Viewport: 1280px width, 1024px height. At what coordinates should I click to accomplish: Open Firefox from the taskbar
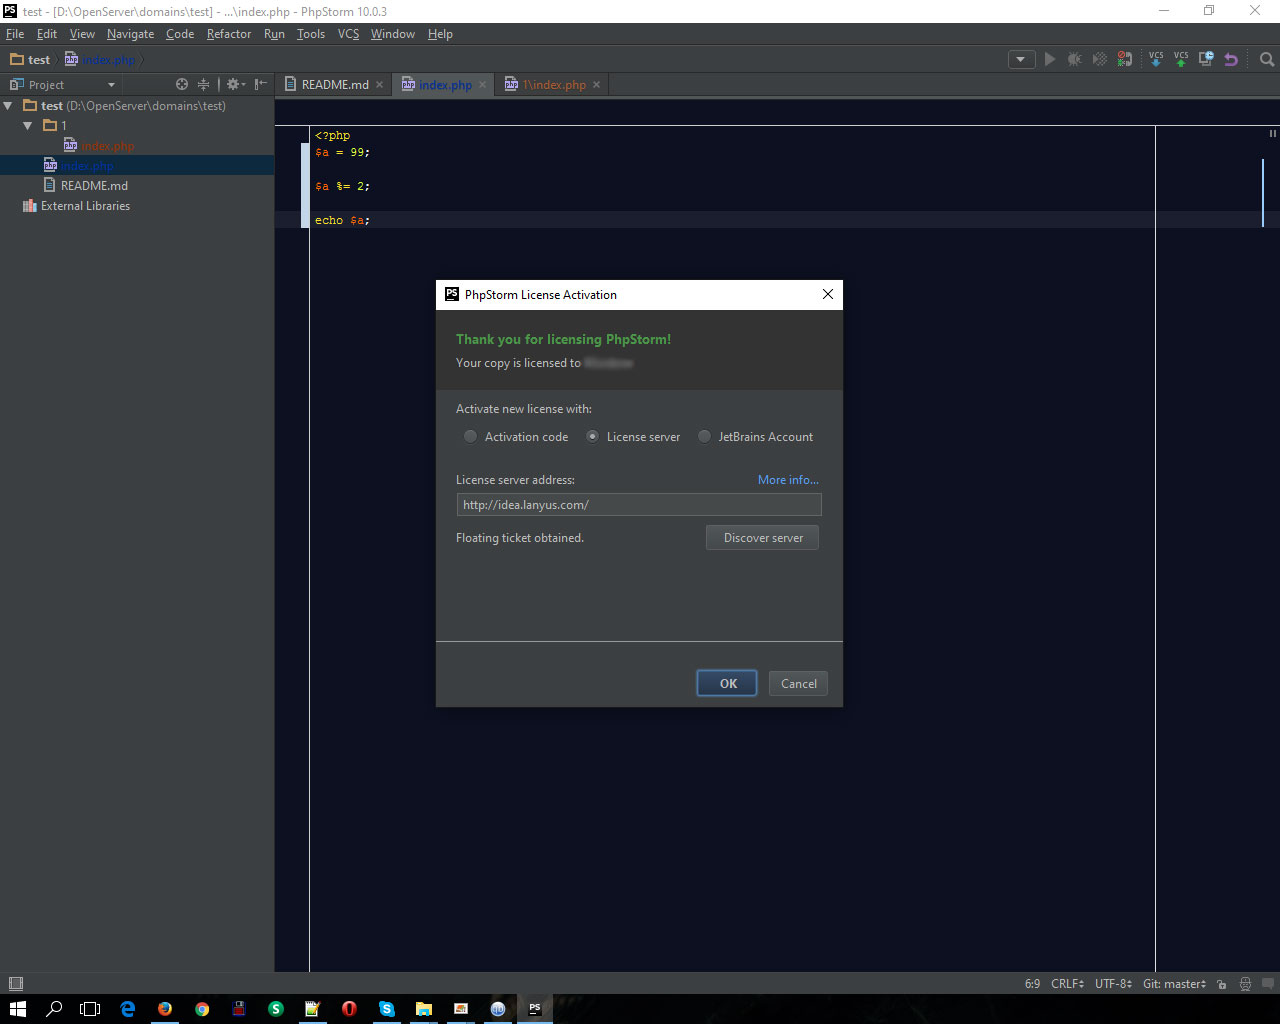point(165,1009)
